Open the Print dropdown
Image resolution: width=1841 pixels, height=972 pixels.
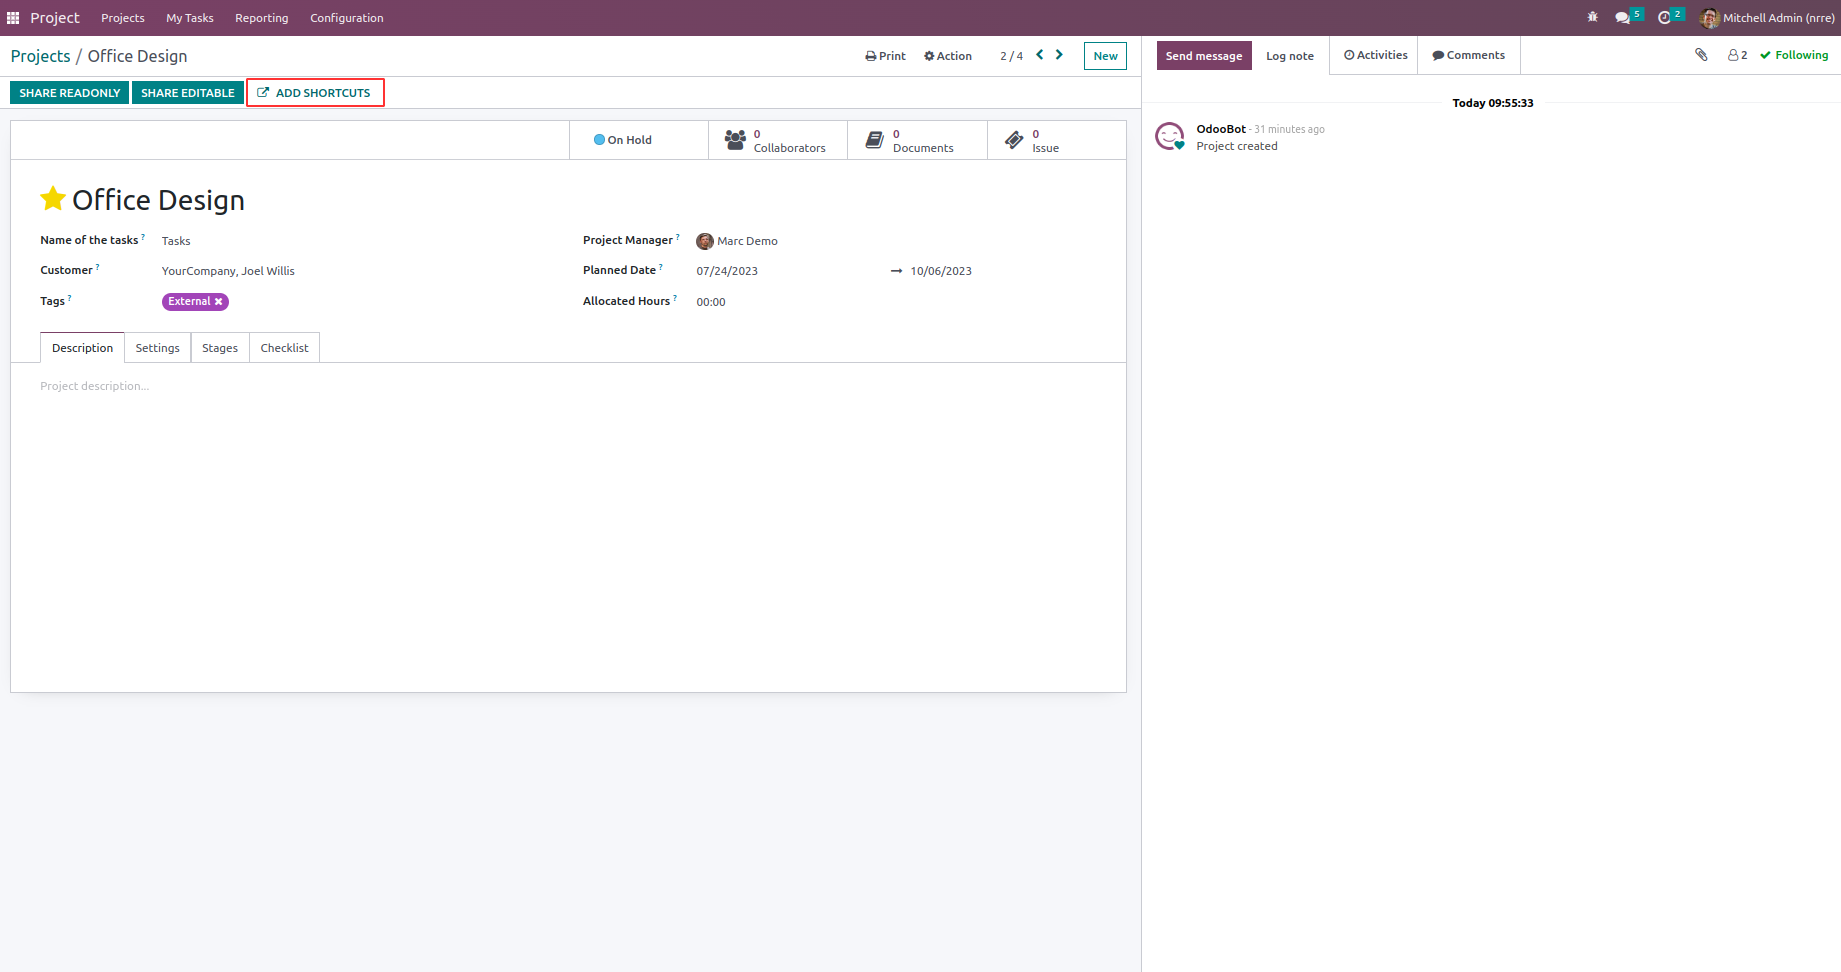point(885,56)
